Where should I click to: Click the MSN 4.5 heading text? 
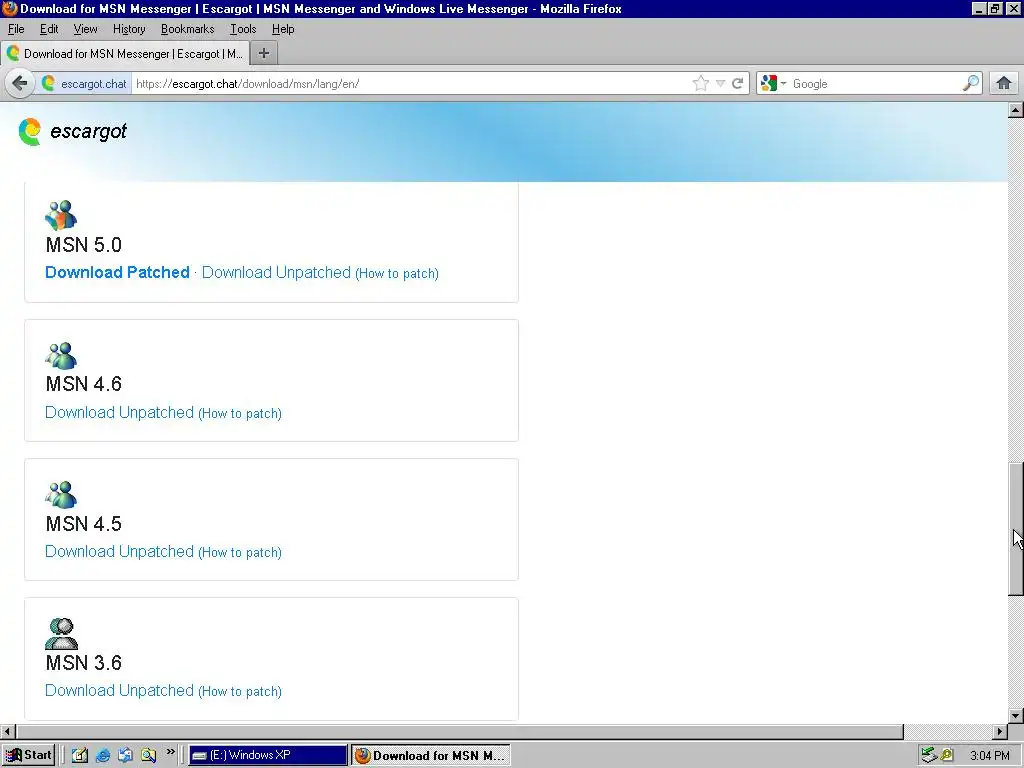point(84,524)
